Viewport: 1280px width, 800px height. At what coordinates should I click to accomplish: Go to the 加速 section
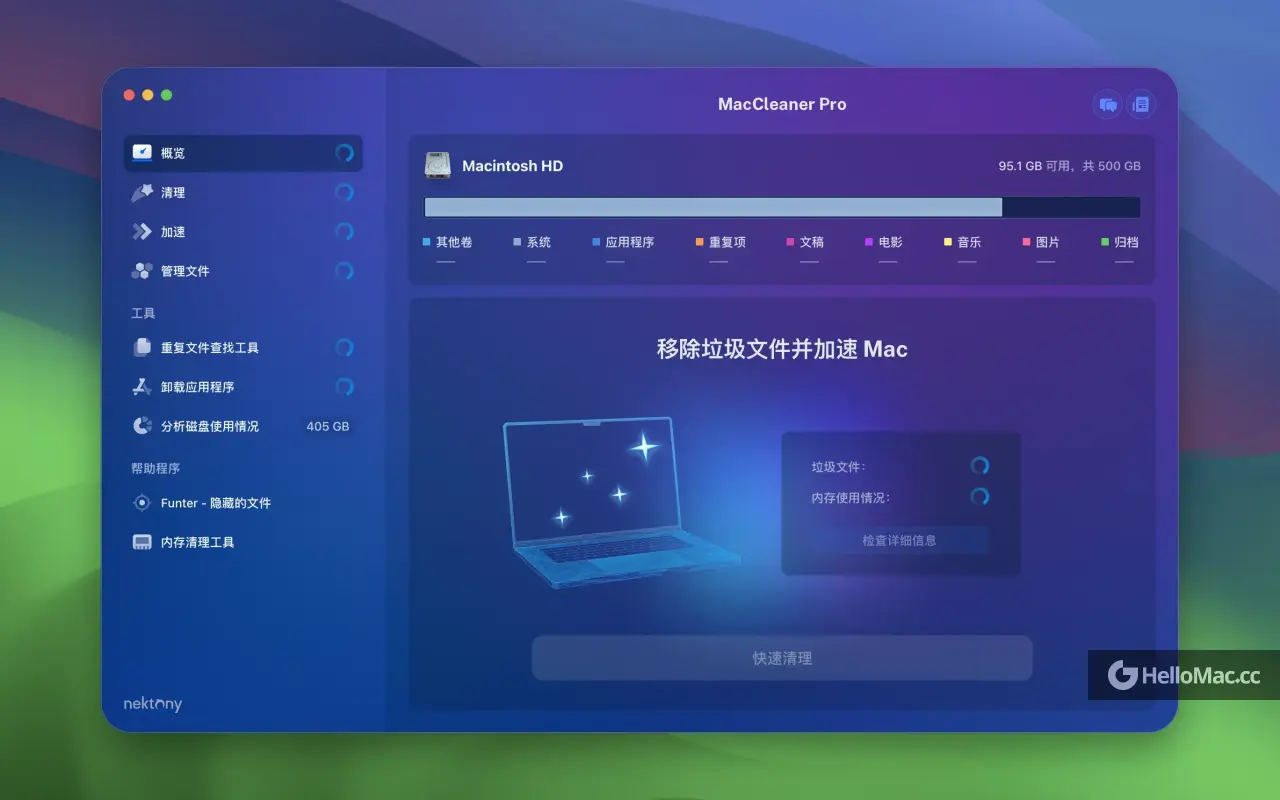(x=243, y=231)
